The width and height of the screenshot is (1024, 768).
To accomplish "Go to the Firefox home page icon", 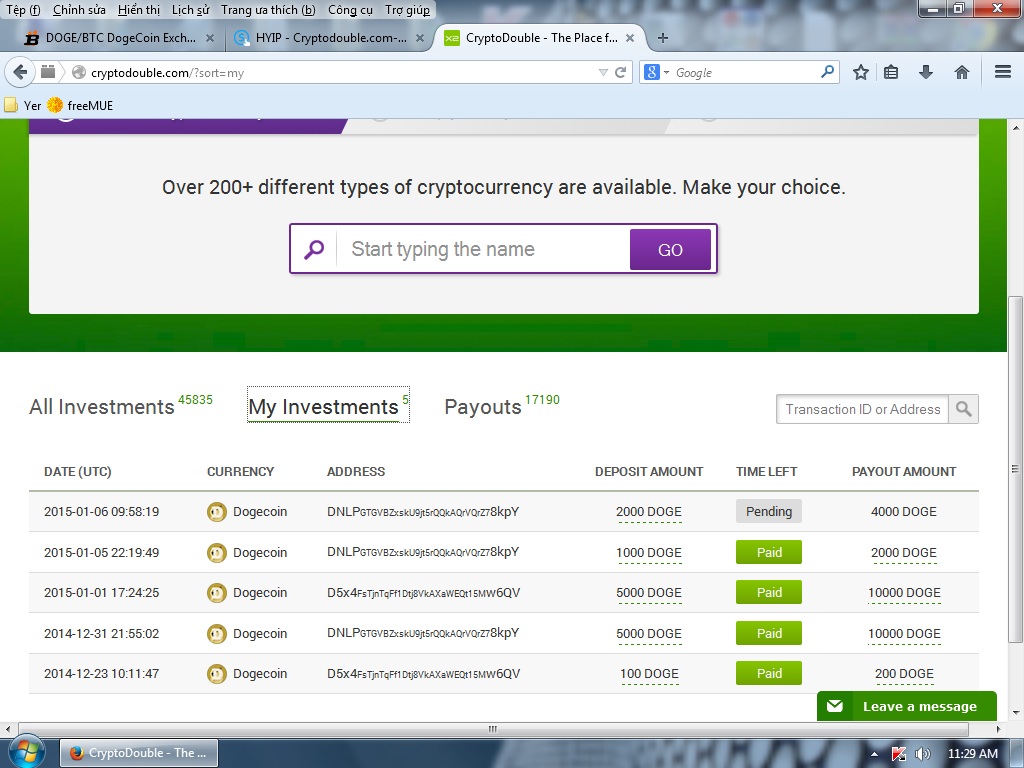I will coord(961,72).
